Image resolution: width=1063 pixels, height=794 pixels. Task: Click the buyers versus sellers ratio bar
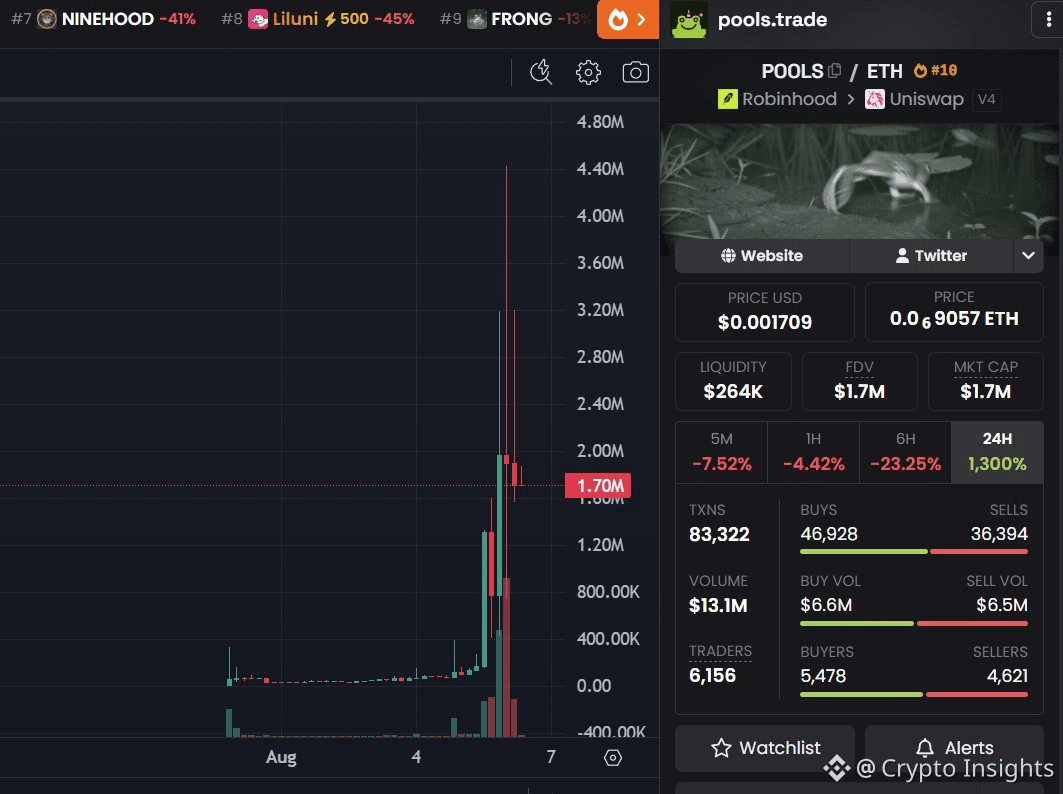914,694
